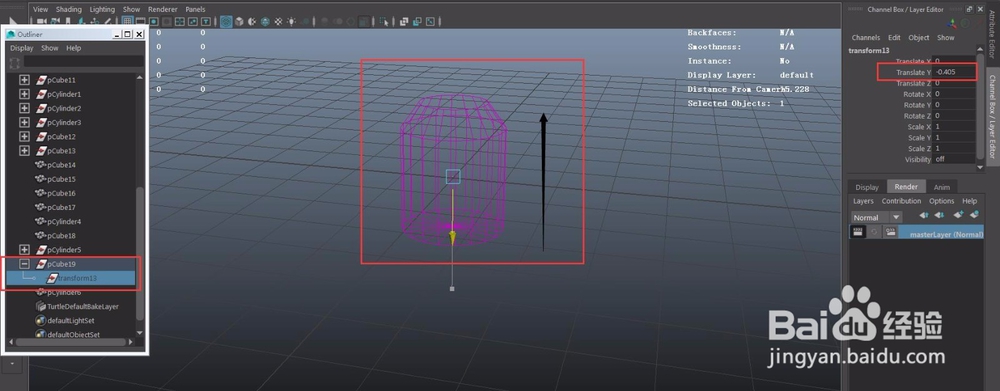
Task: Switch to the Anim layer tab
Action: point(941,187)
